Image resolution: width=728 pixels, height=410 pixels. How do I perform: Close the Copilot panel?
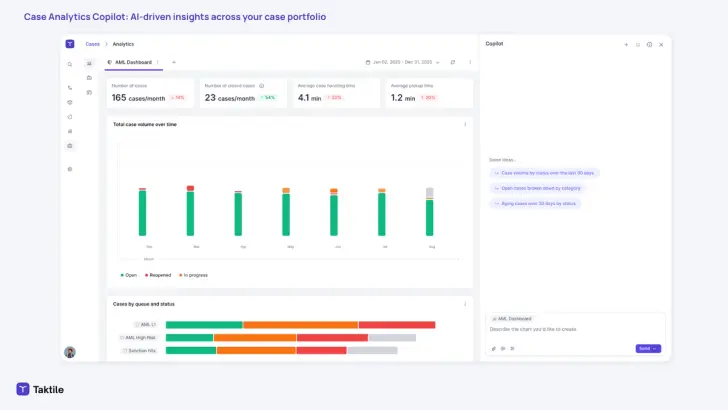click(x=661, y=45)
